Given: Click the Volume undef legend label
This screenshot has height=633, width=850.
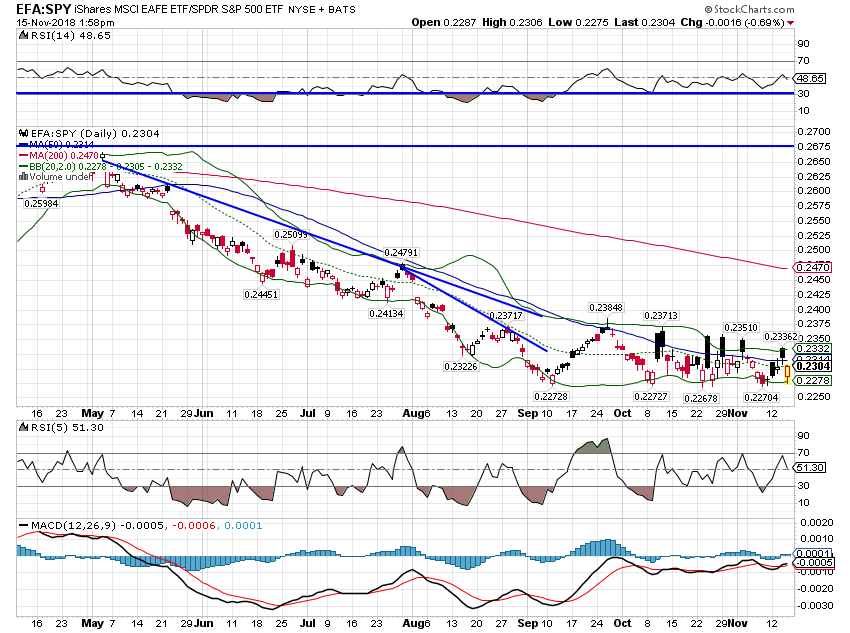Looking at the screenshot, I should (x=61, y=177).
